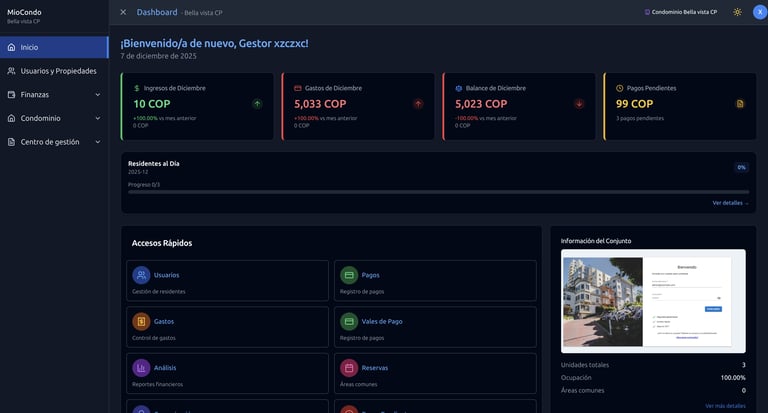Click the 99 COP pending value

tap(634, 104)
